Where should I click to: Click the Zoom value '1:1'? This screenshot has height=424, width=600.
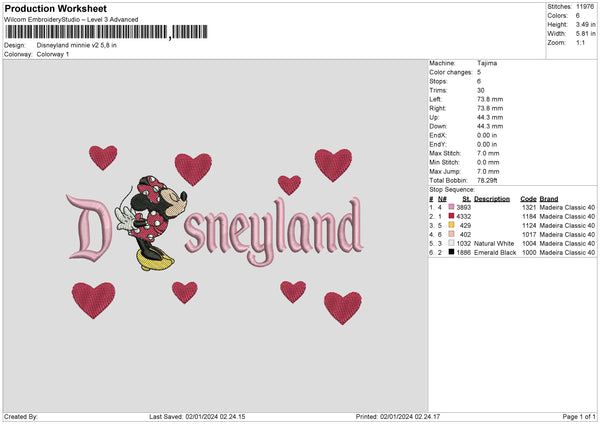580,42
